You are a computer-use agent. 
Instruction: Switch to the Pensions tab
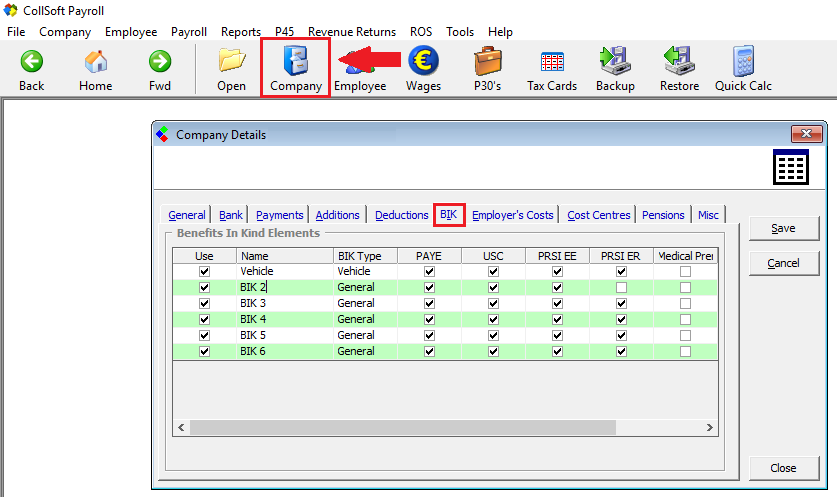tap(663, 215)
